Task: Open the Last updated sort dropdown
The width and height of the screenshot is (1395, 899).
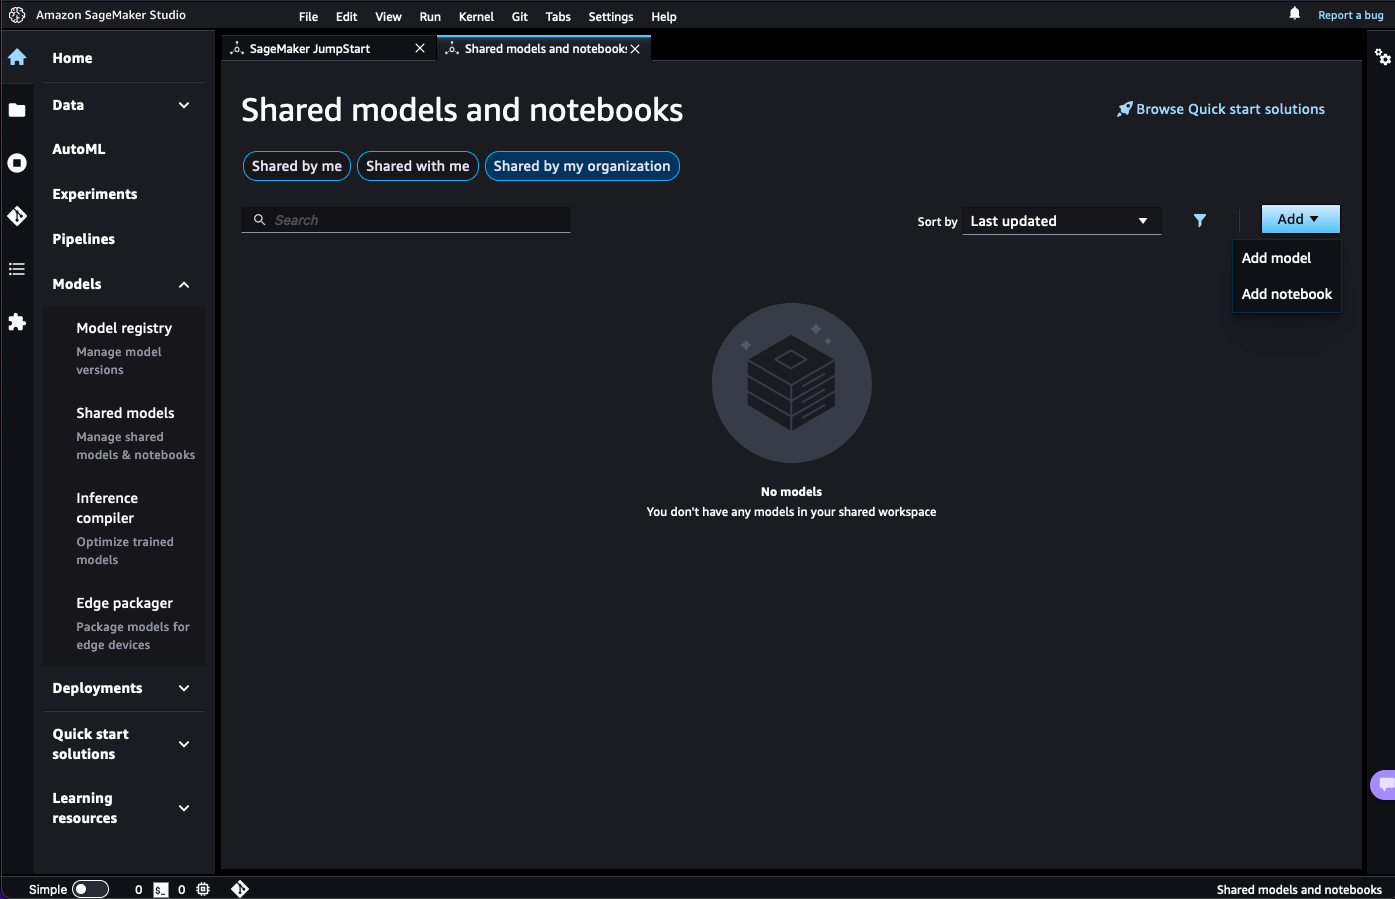Action: tap(1061, 221)
